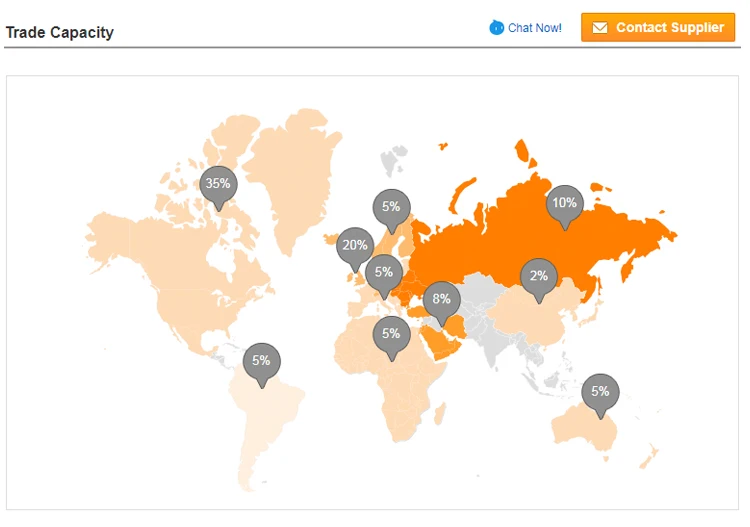The width and height of the screenshot is (750, 527).
Task: Select the 5% pin over South America
Action: 262,363
